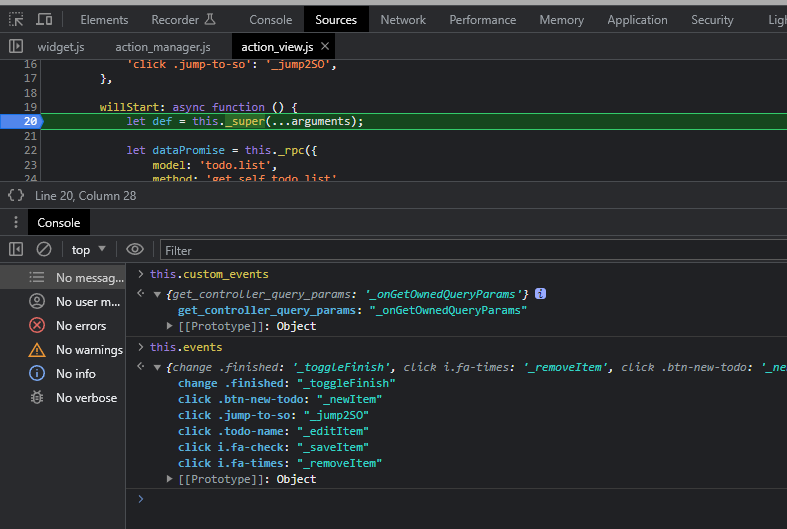Open the Network tab
Image resolution: width=787 pixels, height=529 pixels.
point(403,20)
